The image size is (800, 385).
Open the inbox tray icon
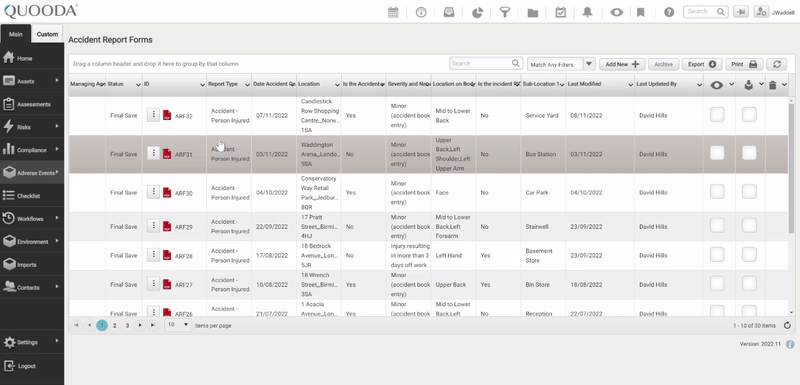tap(449, 12)
